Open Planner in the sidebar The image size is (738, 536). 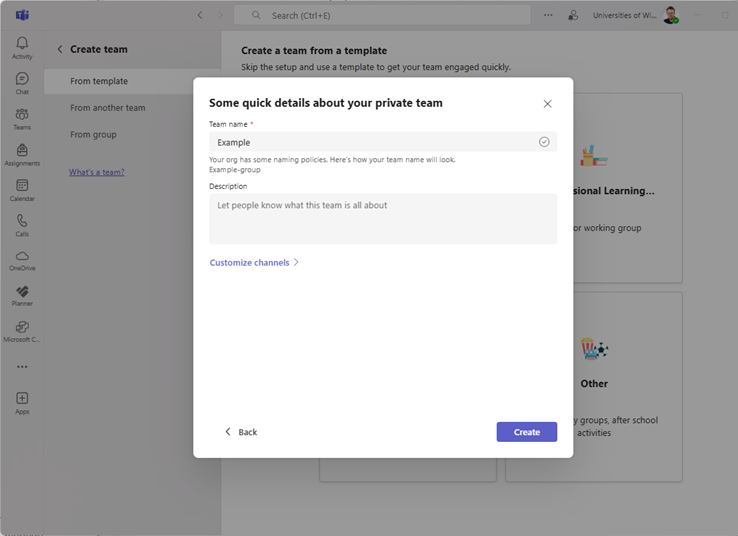pos(22,295)
